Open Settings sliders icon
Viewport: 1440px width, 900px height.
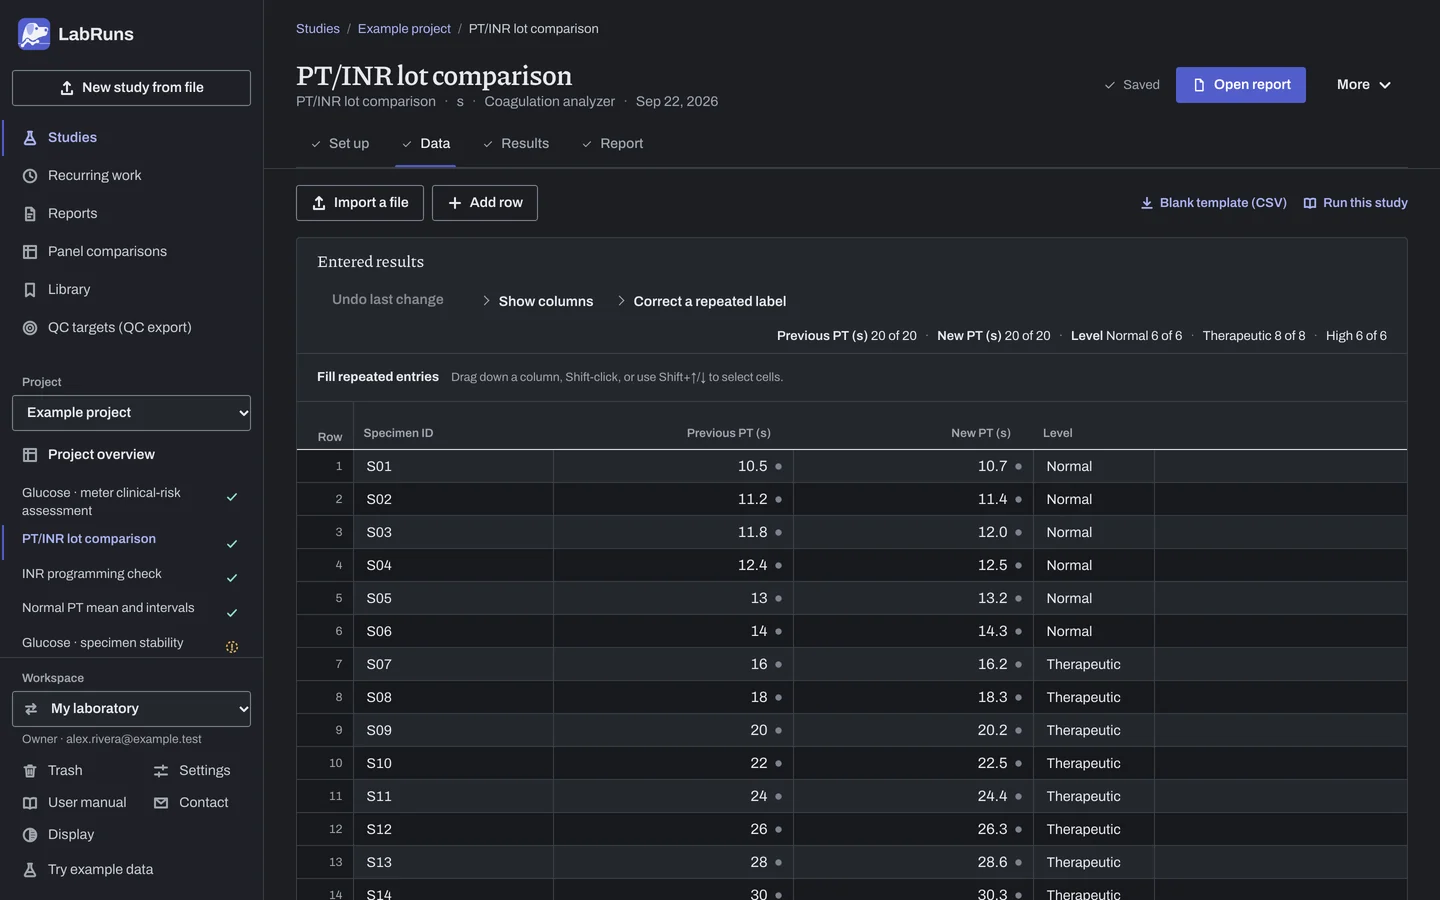161,771
